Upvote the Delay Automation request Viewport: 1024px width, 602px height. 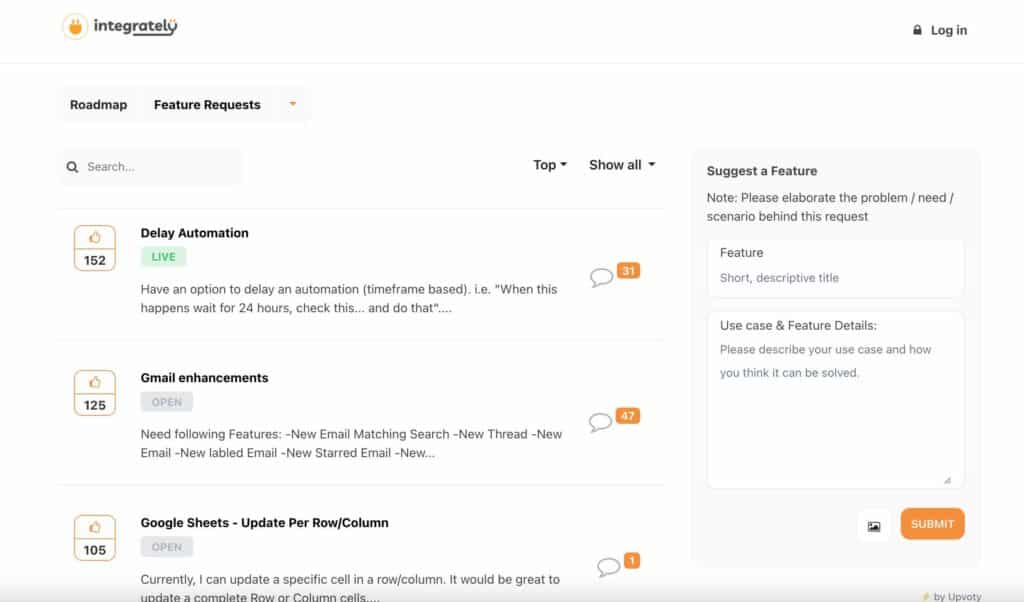click(x=95, y=238)
